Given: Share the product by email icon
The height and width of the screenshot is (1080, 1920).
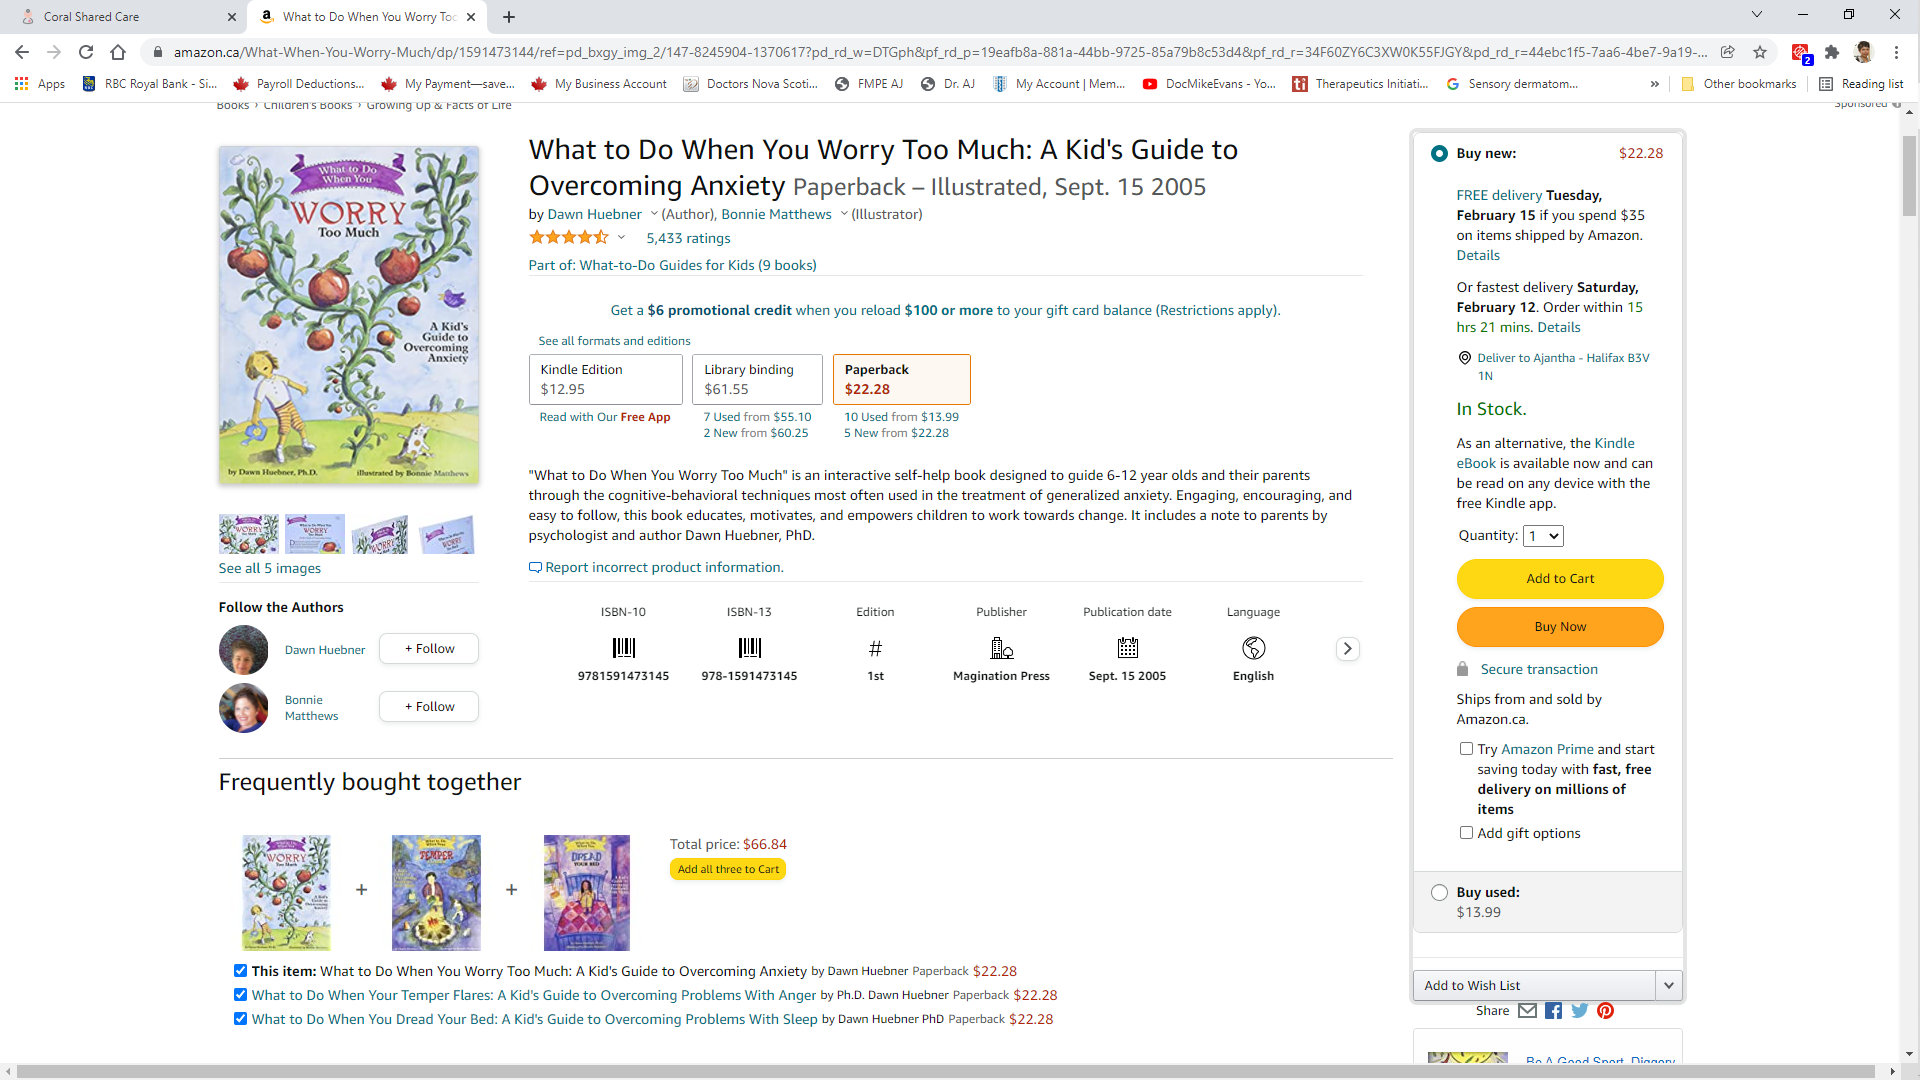Looking at the screenshot, I should [x=1527, y=1011].
